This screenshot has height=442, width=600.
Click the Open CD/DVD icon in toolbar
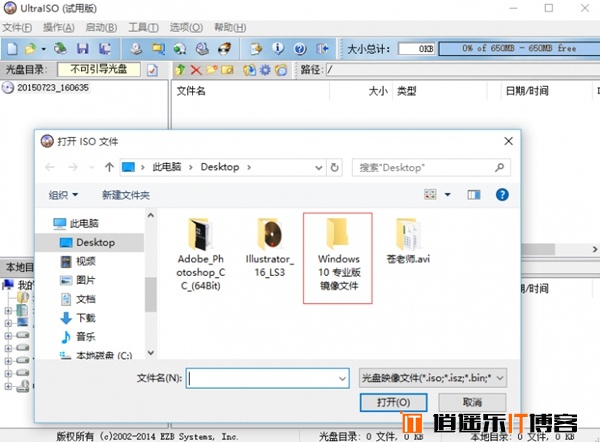point(60,49)
